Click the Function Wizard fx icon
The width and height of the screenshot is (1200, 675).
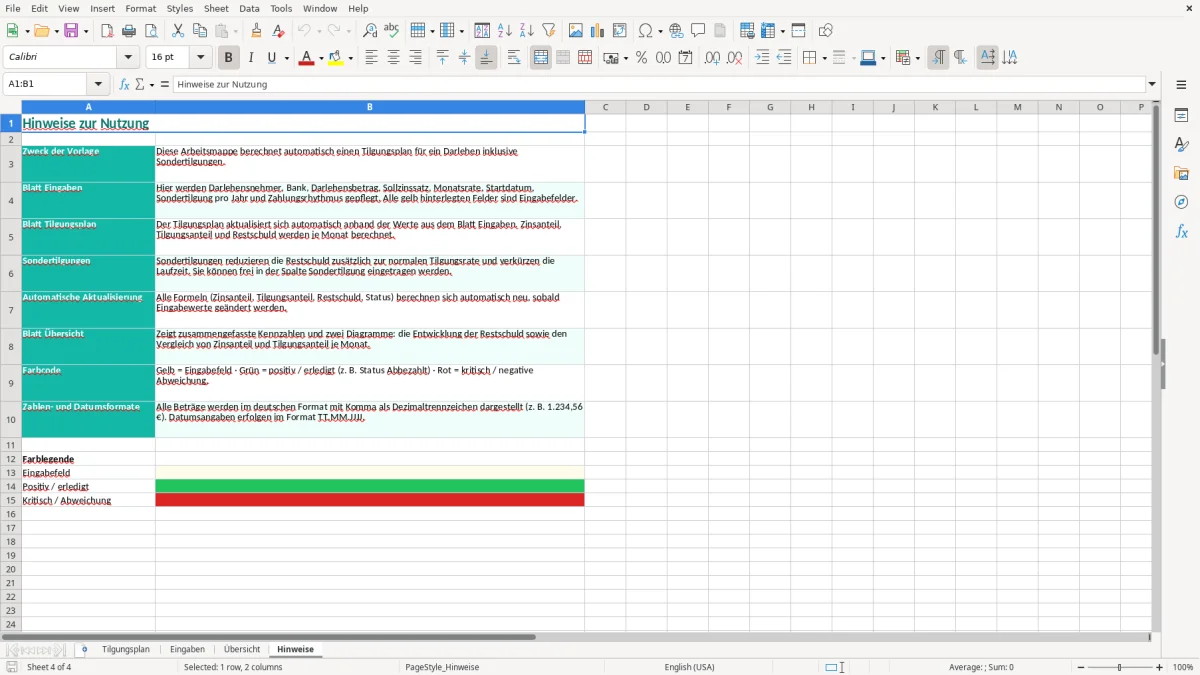(125, 85)
